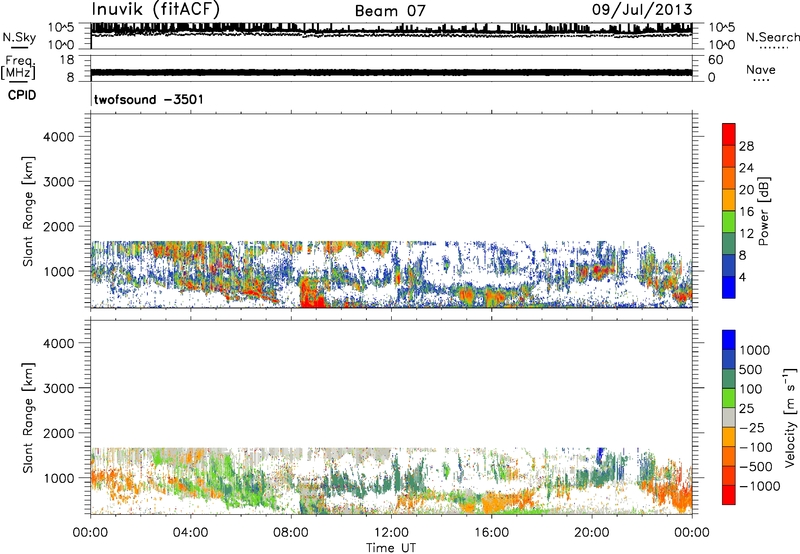Click the 'Beam 07' heading

click(x=390, y=11)
